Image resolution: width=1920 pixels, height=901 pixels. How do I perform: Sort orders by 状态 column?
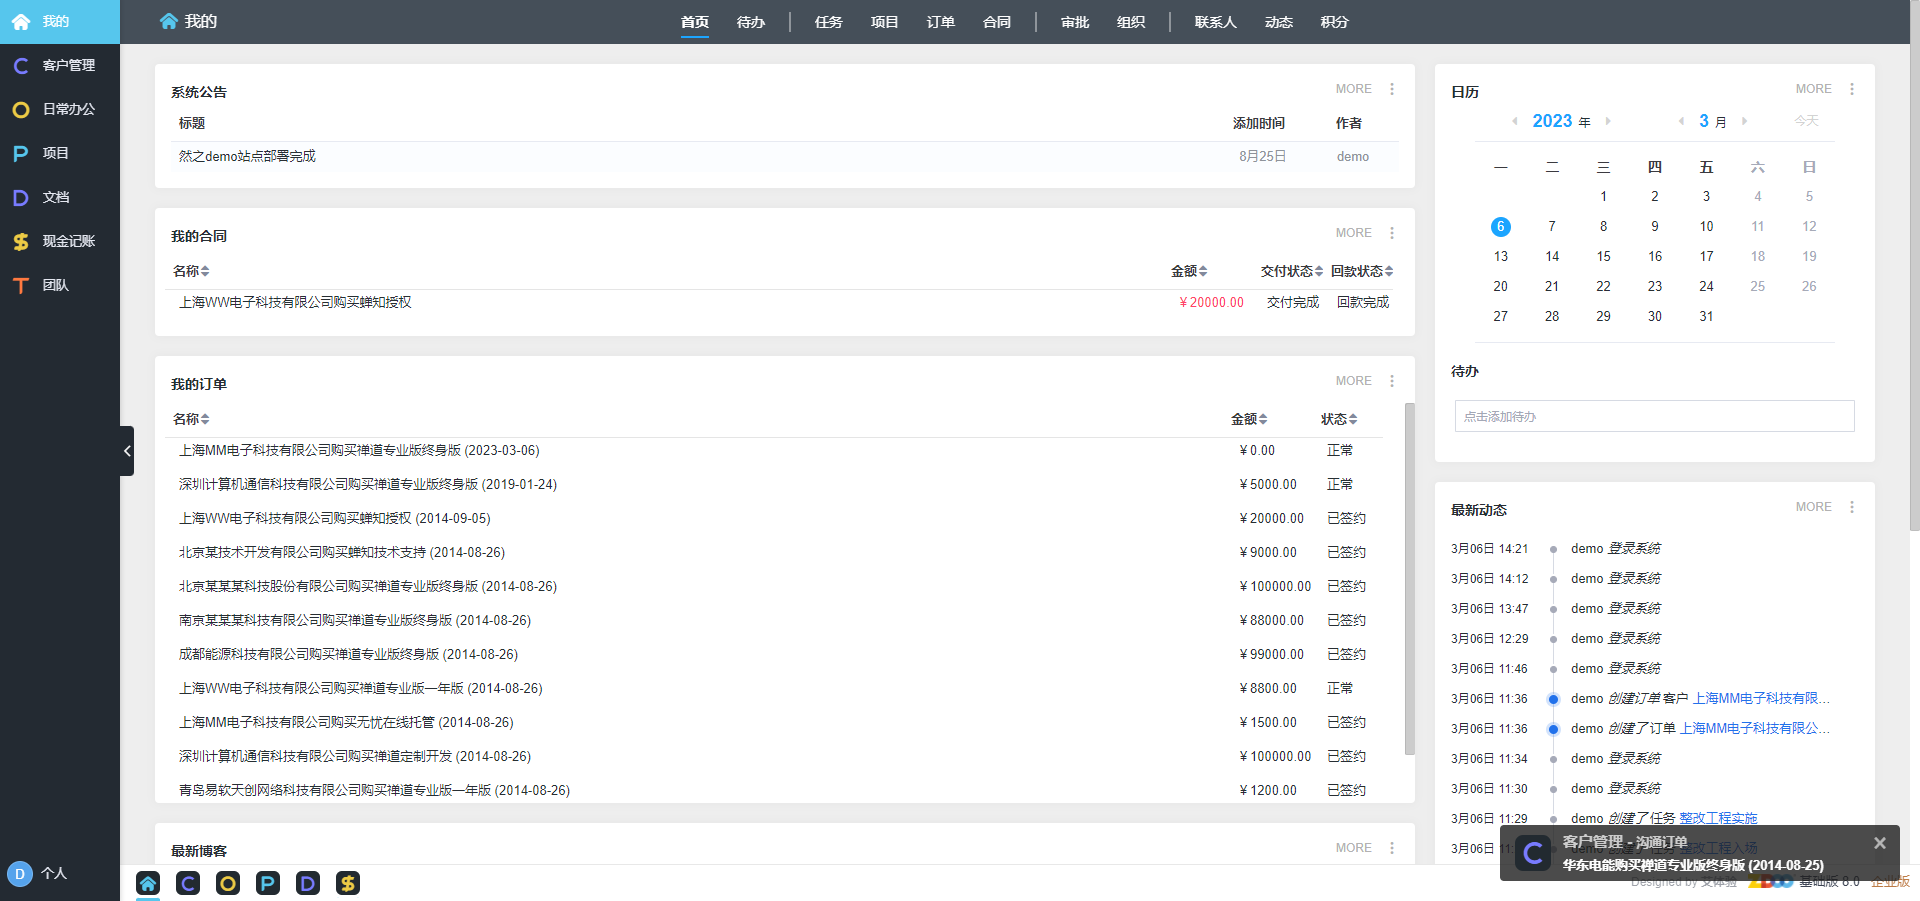[x=1339, y=419]
